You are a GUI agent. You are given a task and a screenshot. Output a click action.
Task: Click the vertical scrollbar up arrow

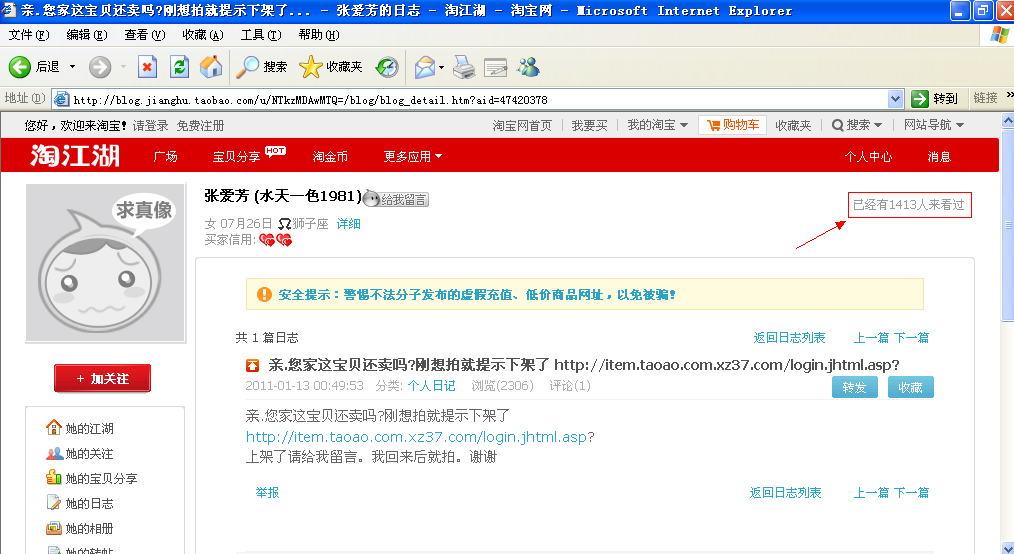pos(1008,120)
